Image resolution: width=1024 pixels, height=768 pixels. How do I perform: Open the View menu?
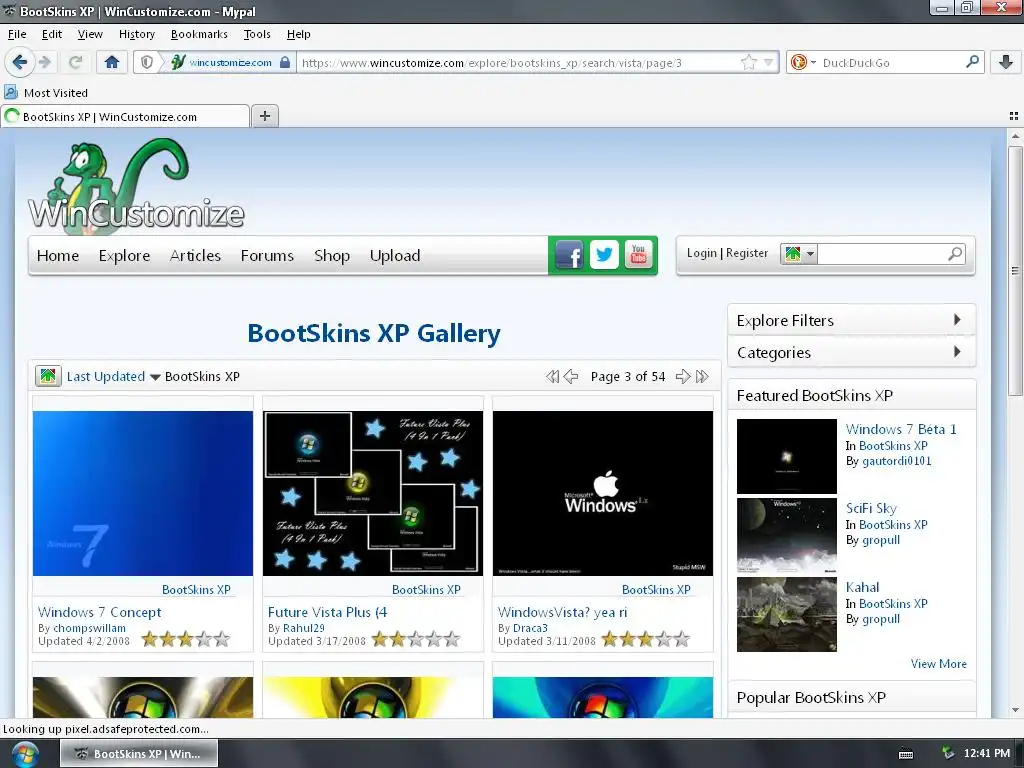[x=90, y=34]
